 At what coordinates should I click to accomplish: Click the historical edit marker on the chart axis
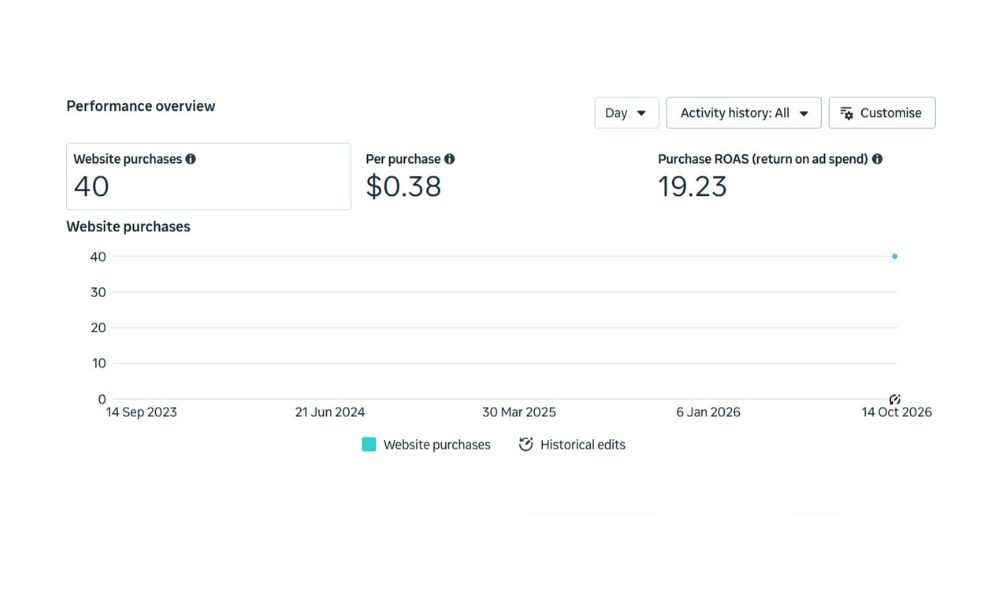(x=895, y=399)
